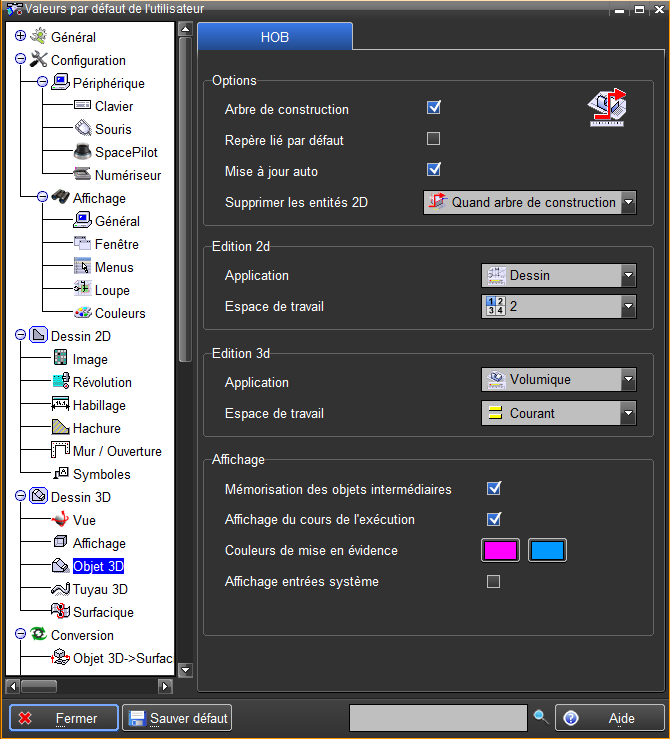Pick the magenta highlight color swatch

[x=500, y=550]
